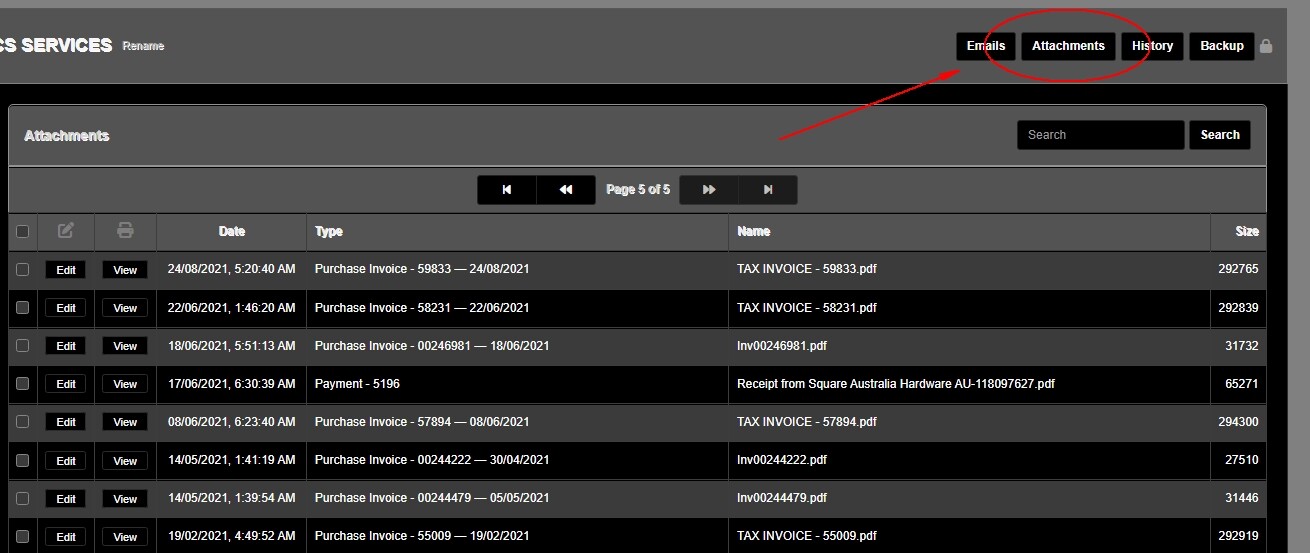
Task: Open the History tab
Action: click(x=1152, y=46)
